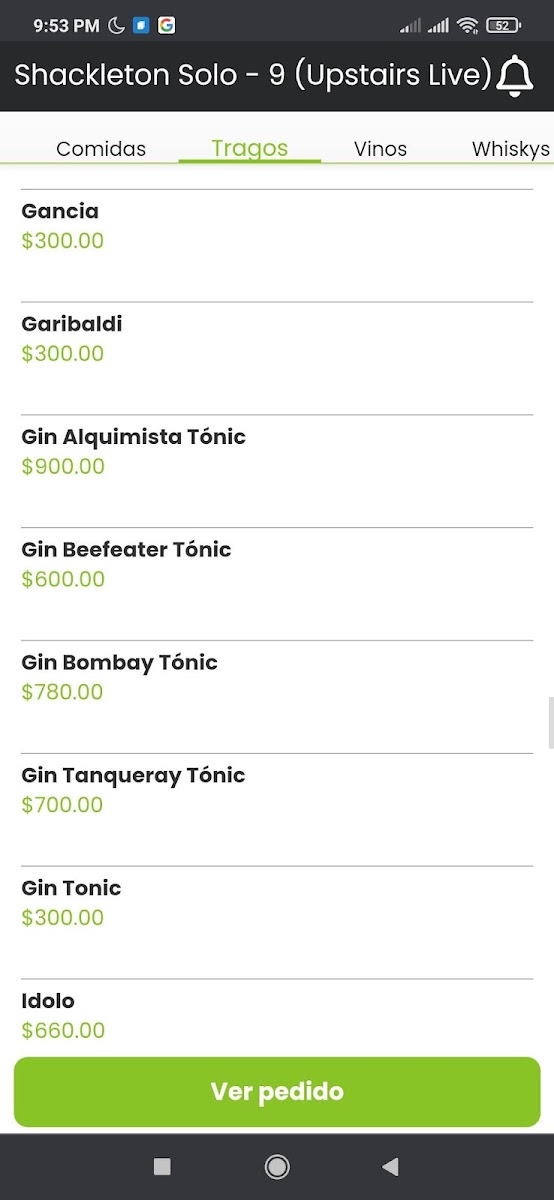Select the Gancia drink item

277,245
